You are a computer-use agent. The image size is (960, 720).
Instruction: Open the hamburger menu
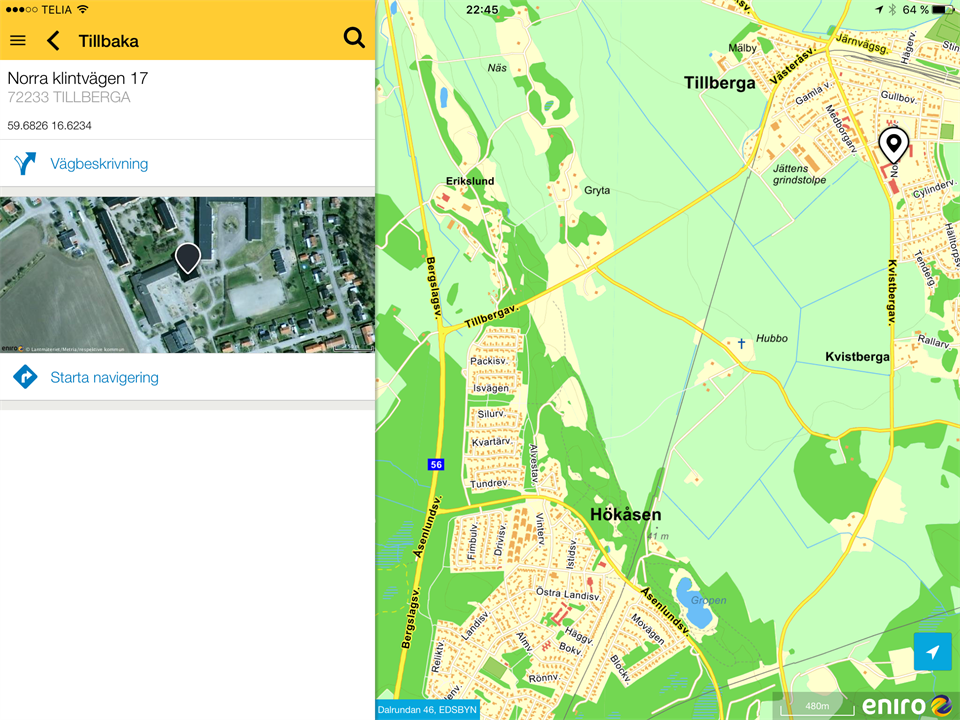(17, 41)
